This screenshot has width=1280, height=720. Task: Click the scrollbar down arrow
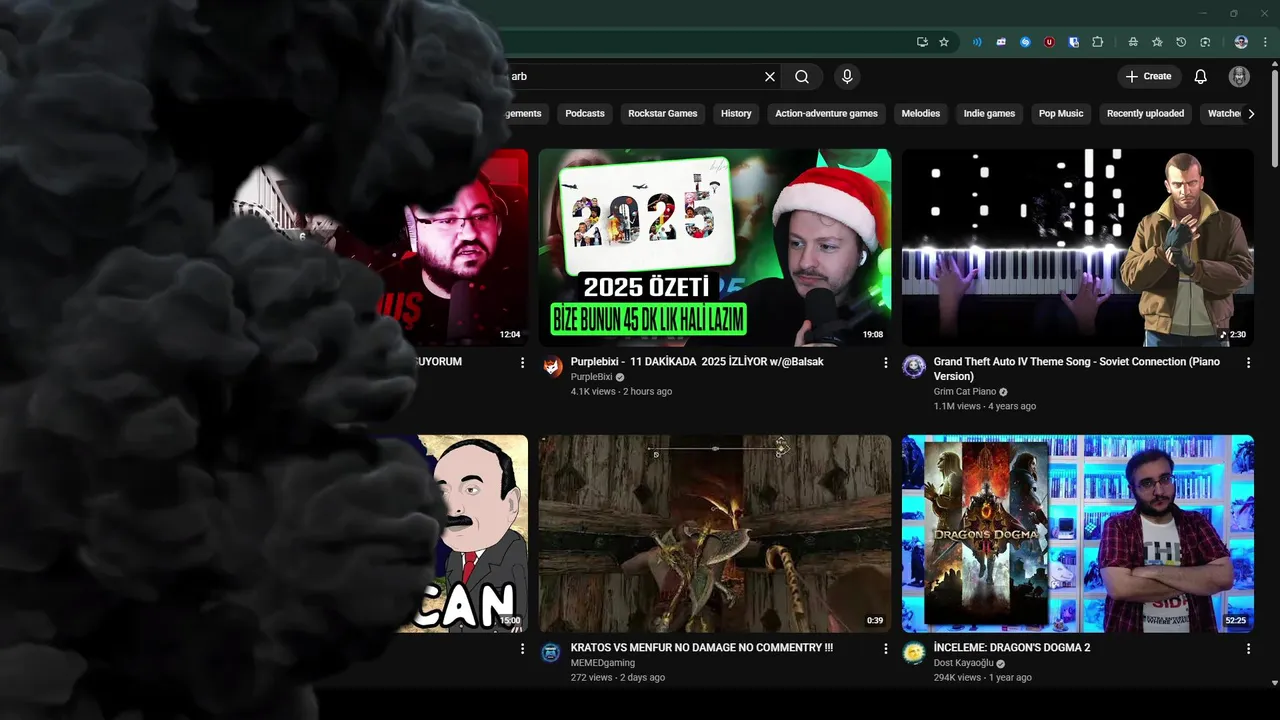pyautogui.click(x=1274, y=683)
